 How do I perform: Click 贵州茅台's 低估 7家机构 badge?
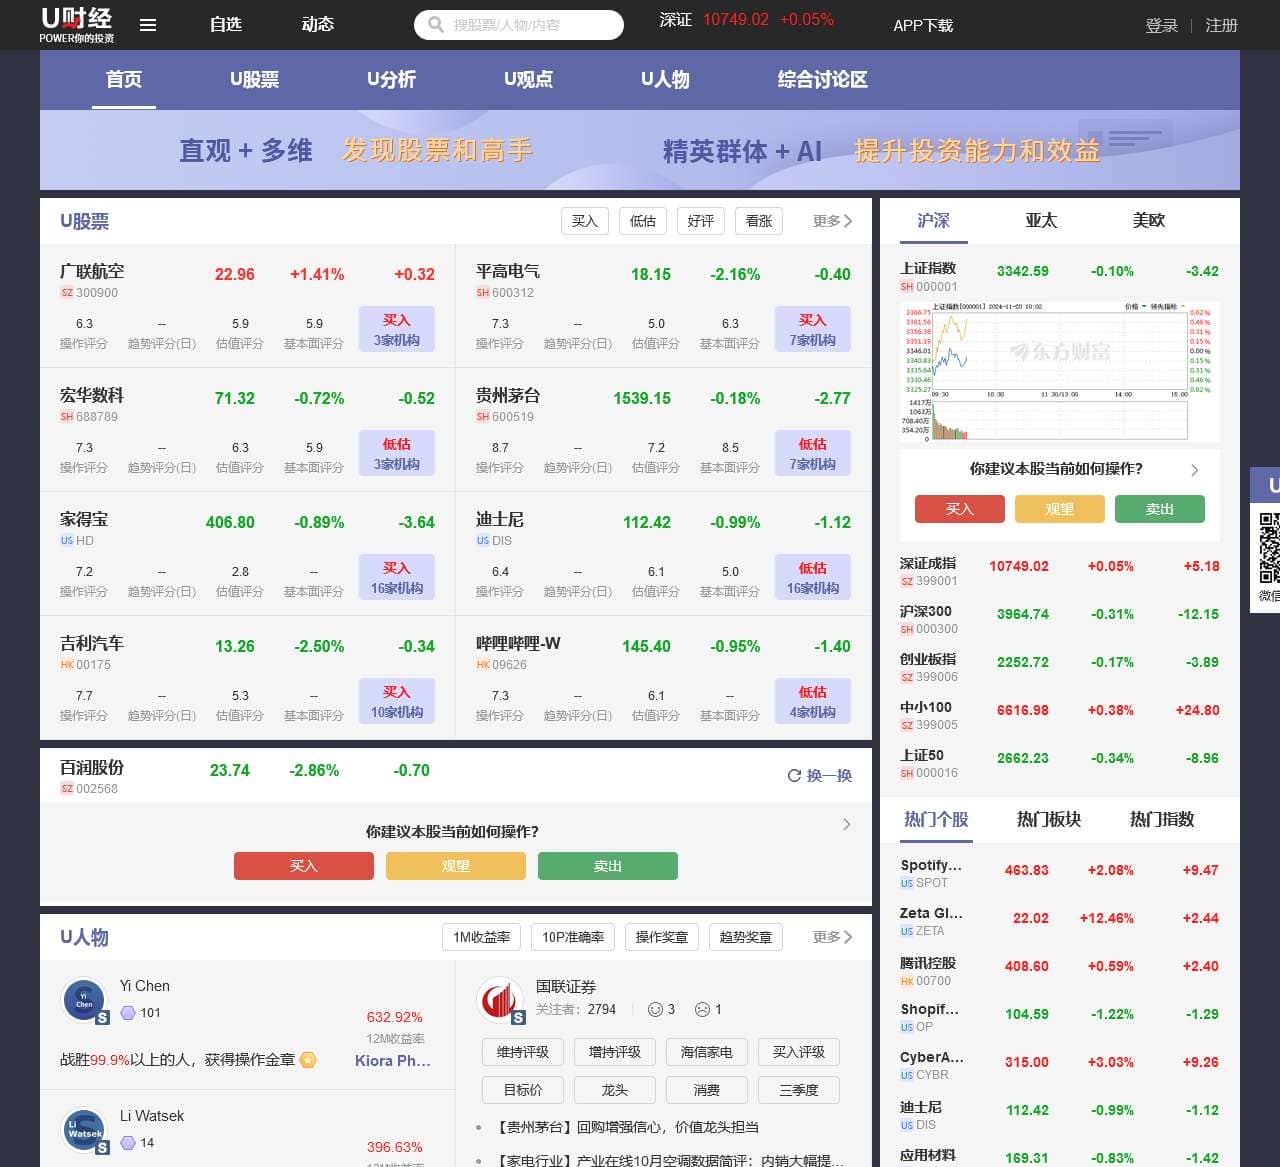point(813,454)
